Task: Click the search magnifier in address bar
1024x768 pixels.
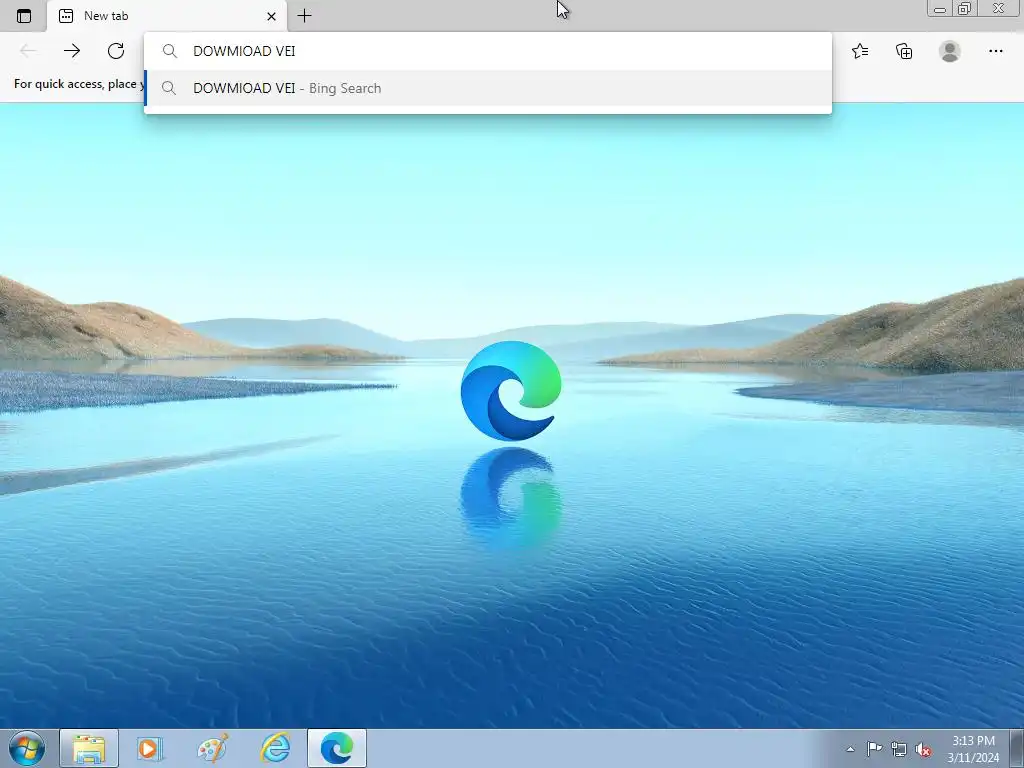Action: [170, 51]
